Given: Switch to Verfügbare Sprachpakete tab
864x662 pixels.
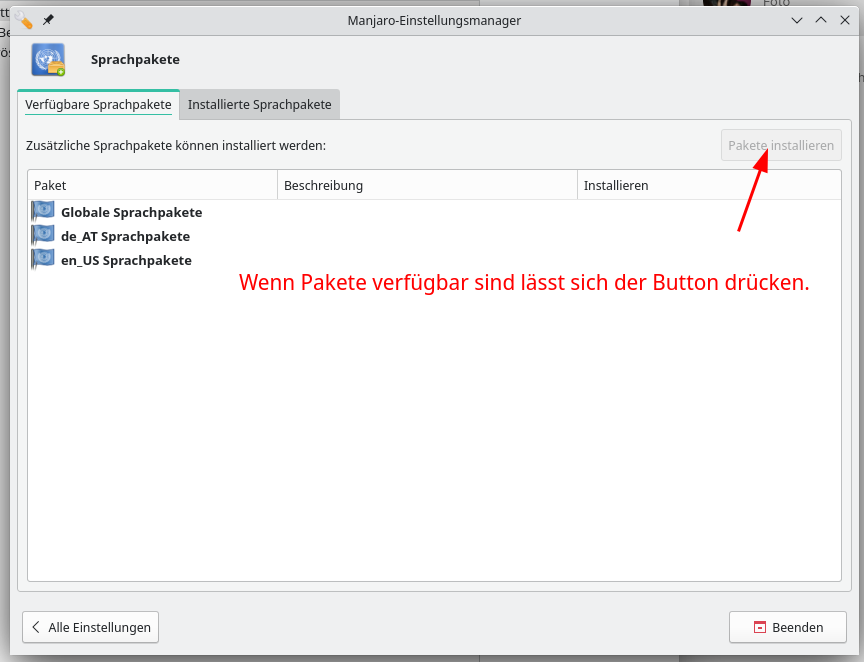Looking at the screenshot, I should point(98,105).
